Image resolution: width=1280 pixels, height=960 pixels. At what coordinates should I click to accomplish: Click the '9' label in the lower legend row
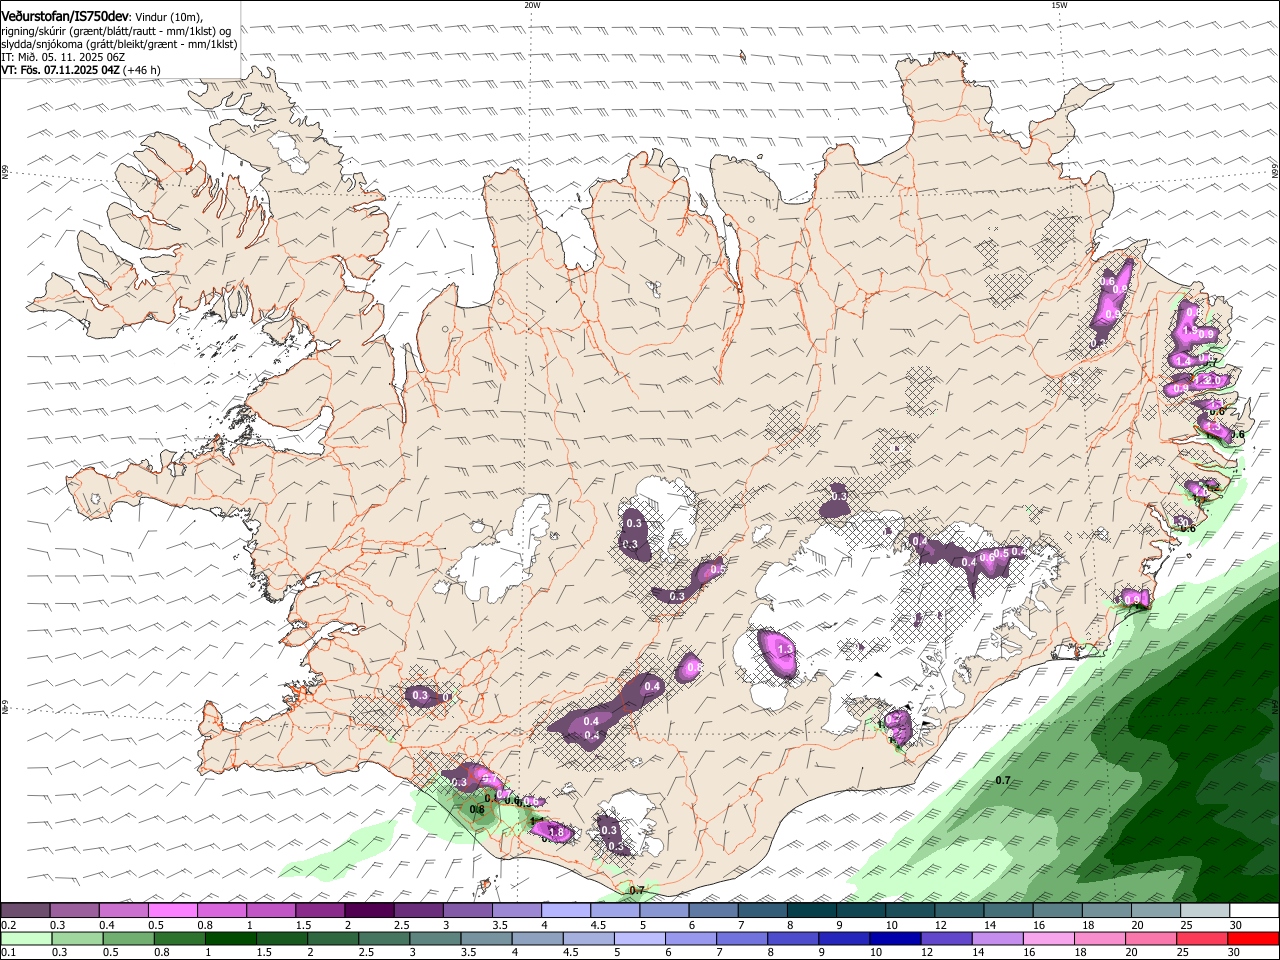(x=823, y=954)
